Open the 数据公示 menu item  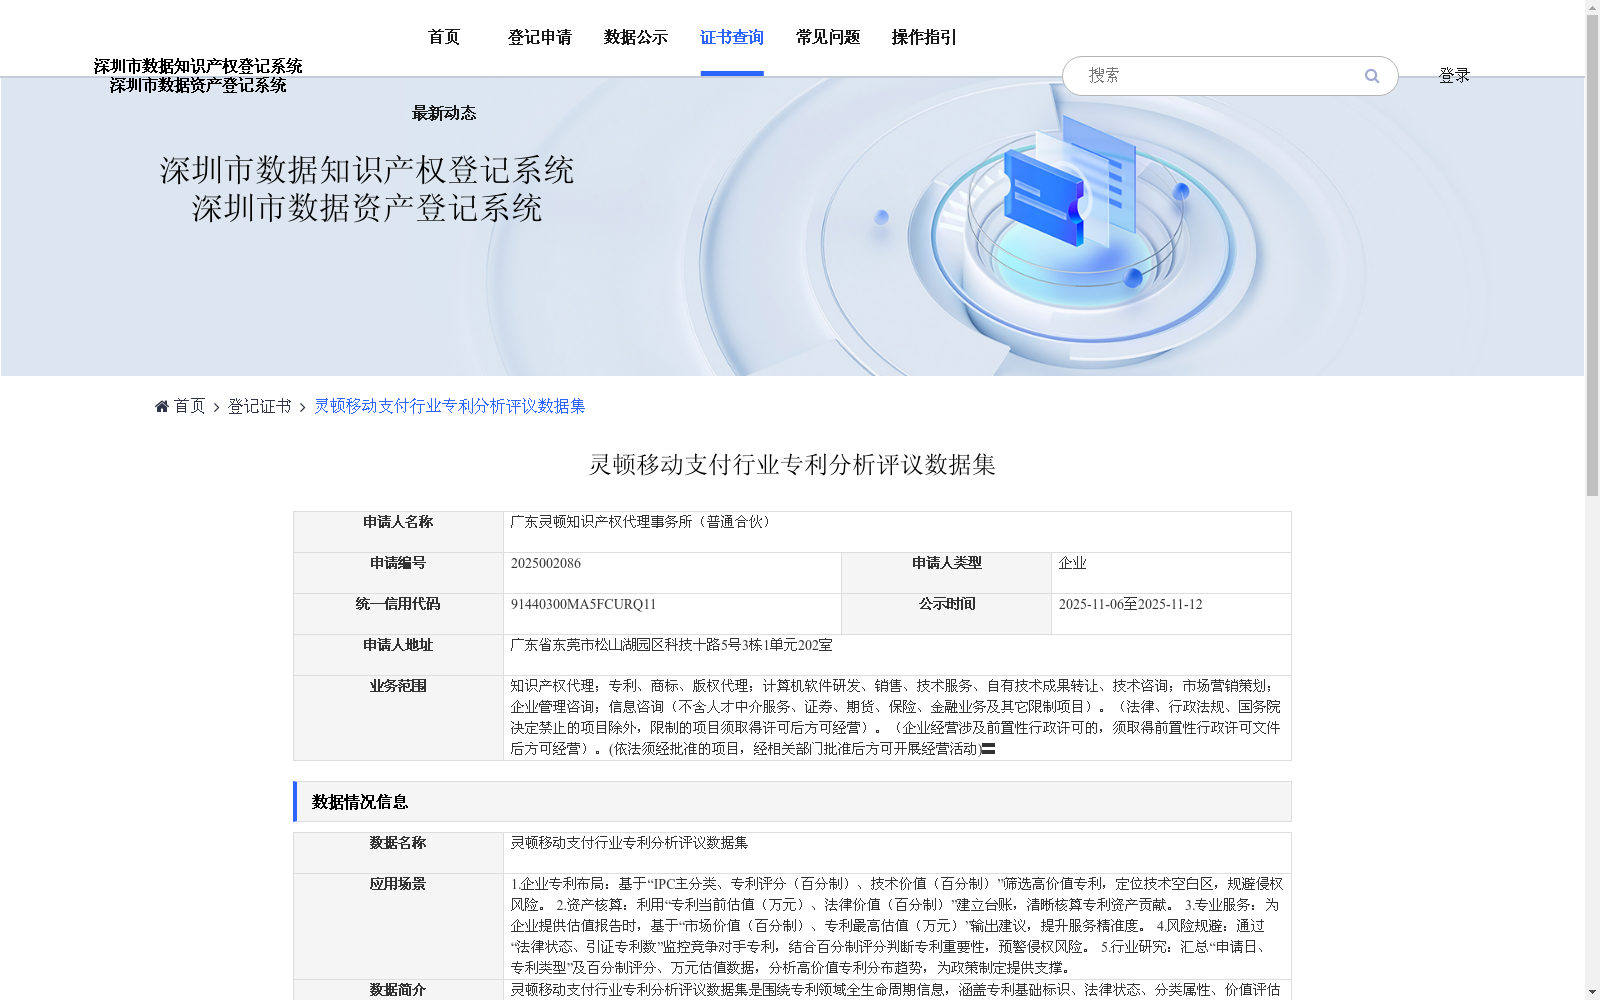pos(636,37)
